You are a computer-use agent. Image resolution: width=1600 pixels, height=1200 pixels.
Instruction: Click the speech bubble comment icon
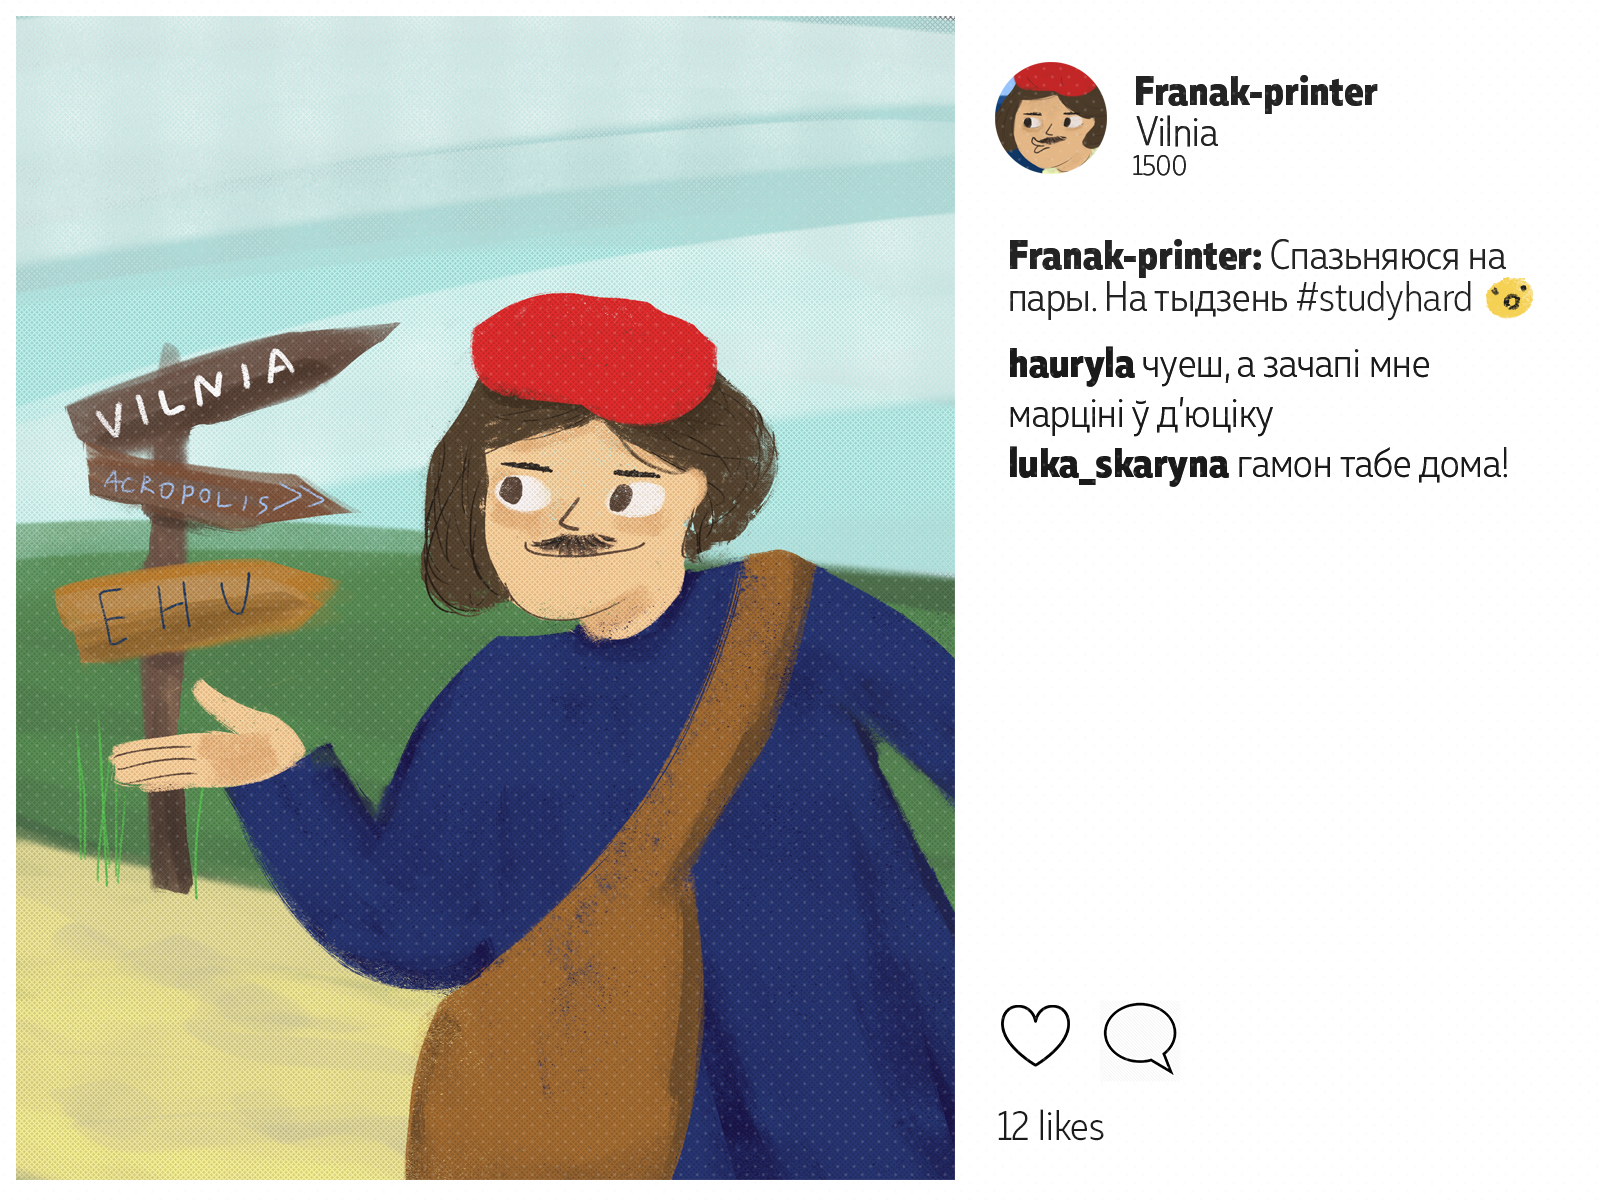(x=1140, y=1038)
